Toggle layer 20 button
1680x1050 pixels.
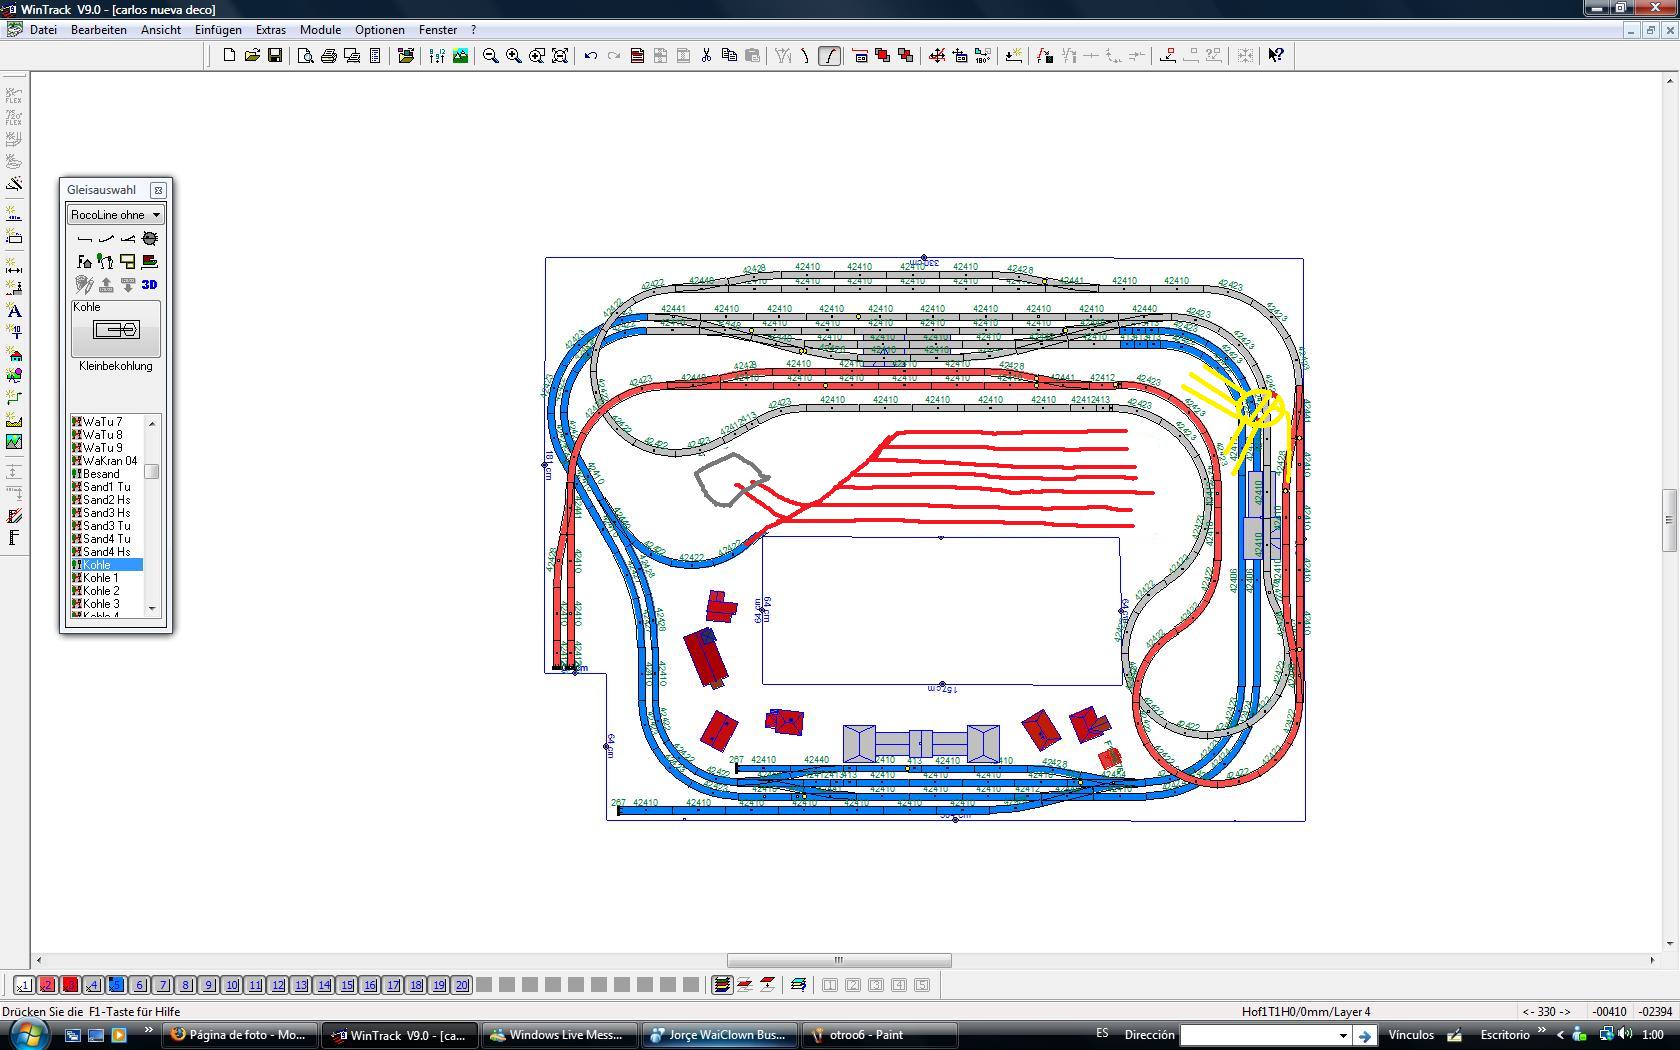461,985
